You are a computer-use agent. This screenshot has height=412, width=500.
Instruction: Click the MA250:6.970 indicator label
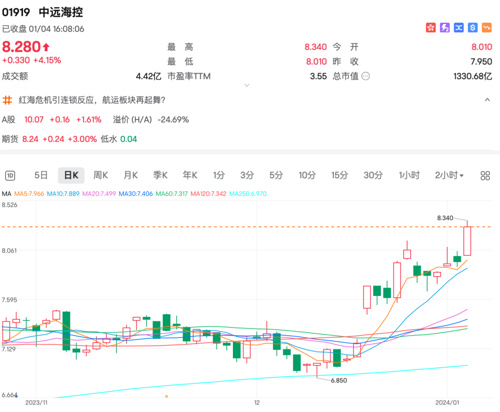click(248, 194)
